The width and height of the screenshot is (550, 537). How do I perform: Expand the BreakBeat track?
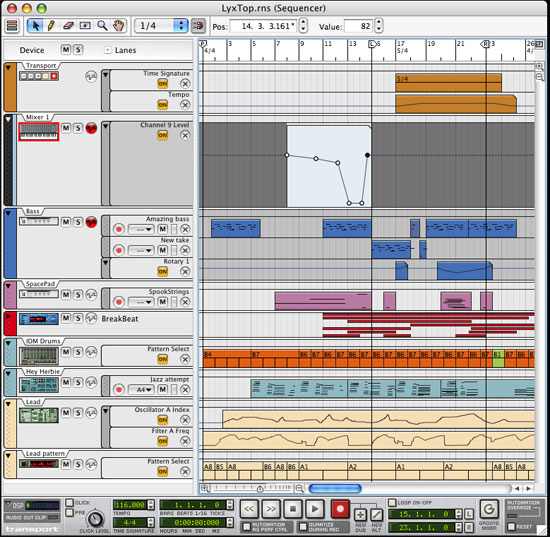[x=8, y=316]
